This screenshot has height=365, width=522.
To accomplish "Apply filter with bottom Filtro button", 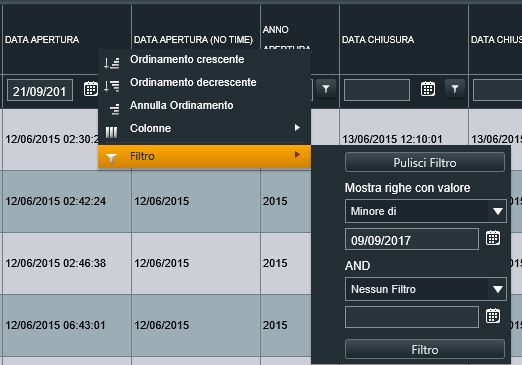I will [425, 349].
